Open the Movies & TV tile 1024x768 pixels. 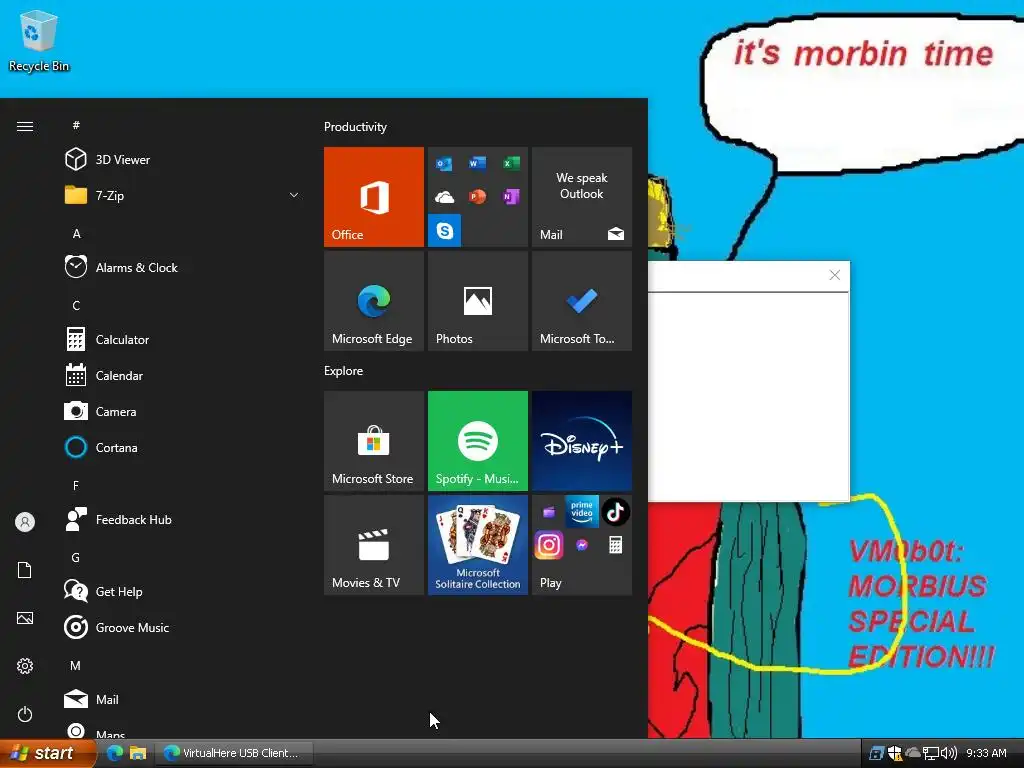374,545
